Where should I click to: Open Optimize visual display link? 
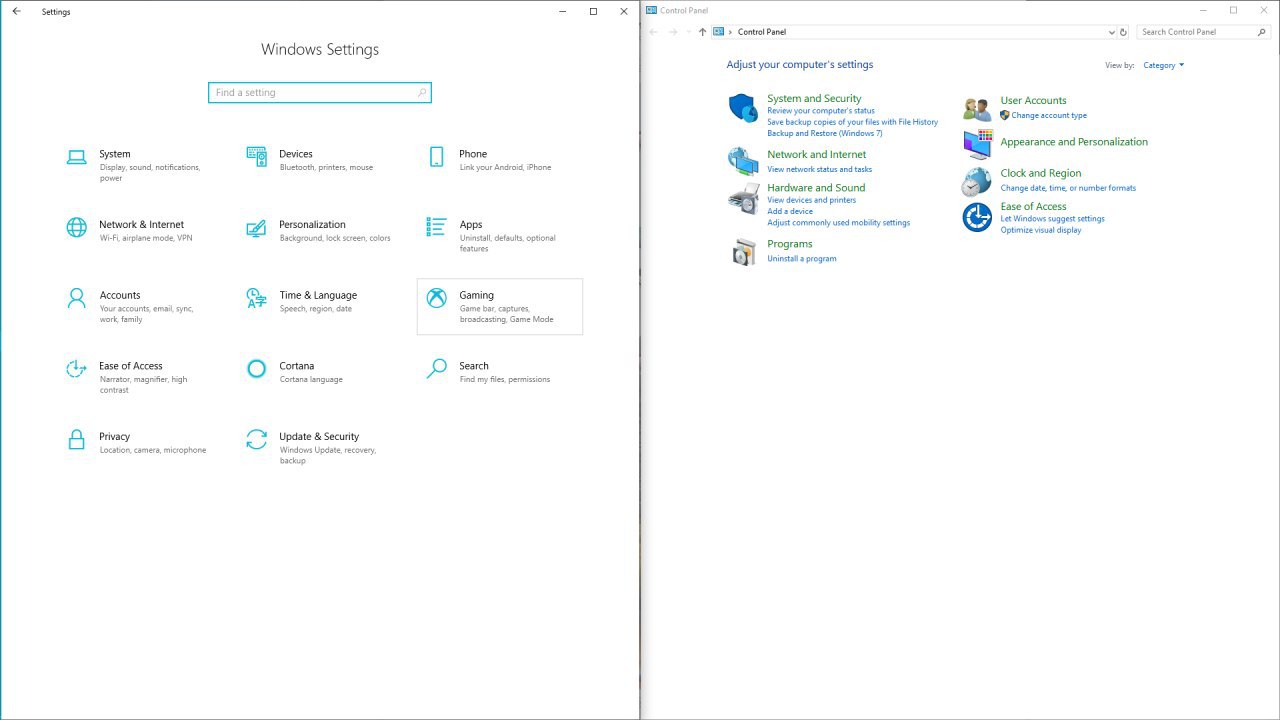(1041, 230)
